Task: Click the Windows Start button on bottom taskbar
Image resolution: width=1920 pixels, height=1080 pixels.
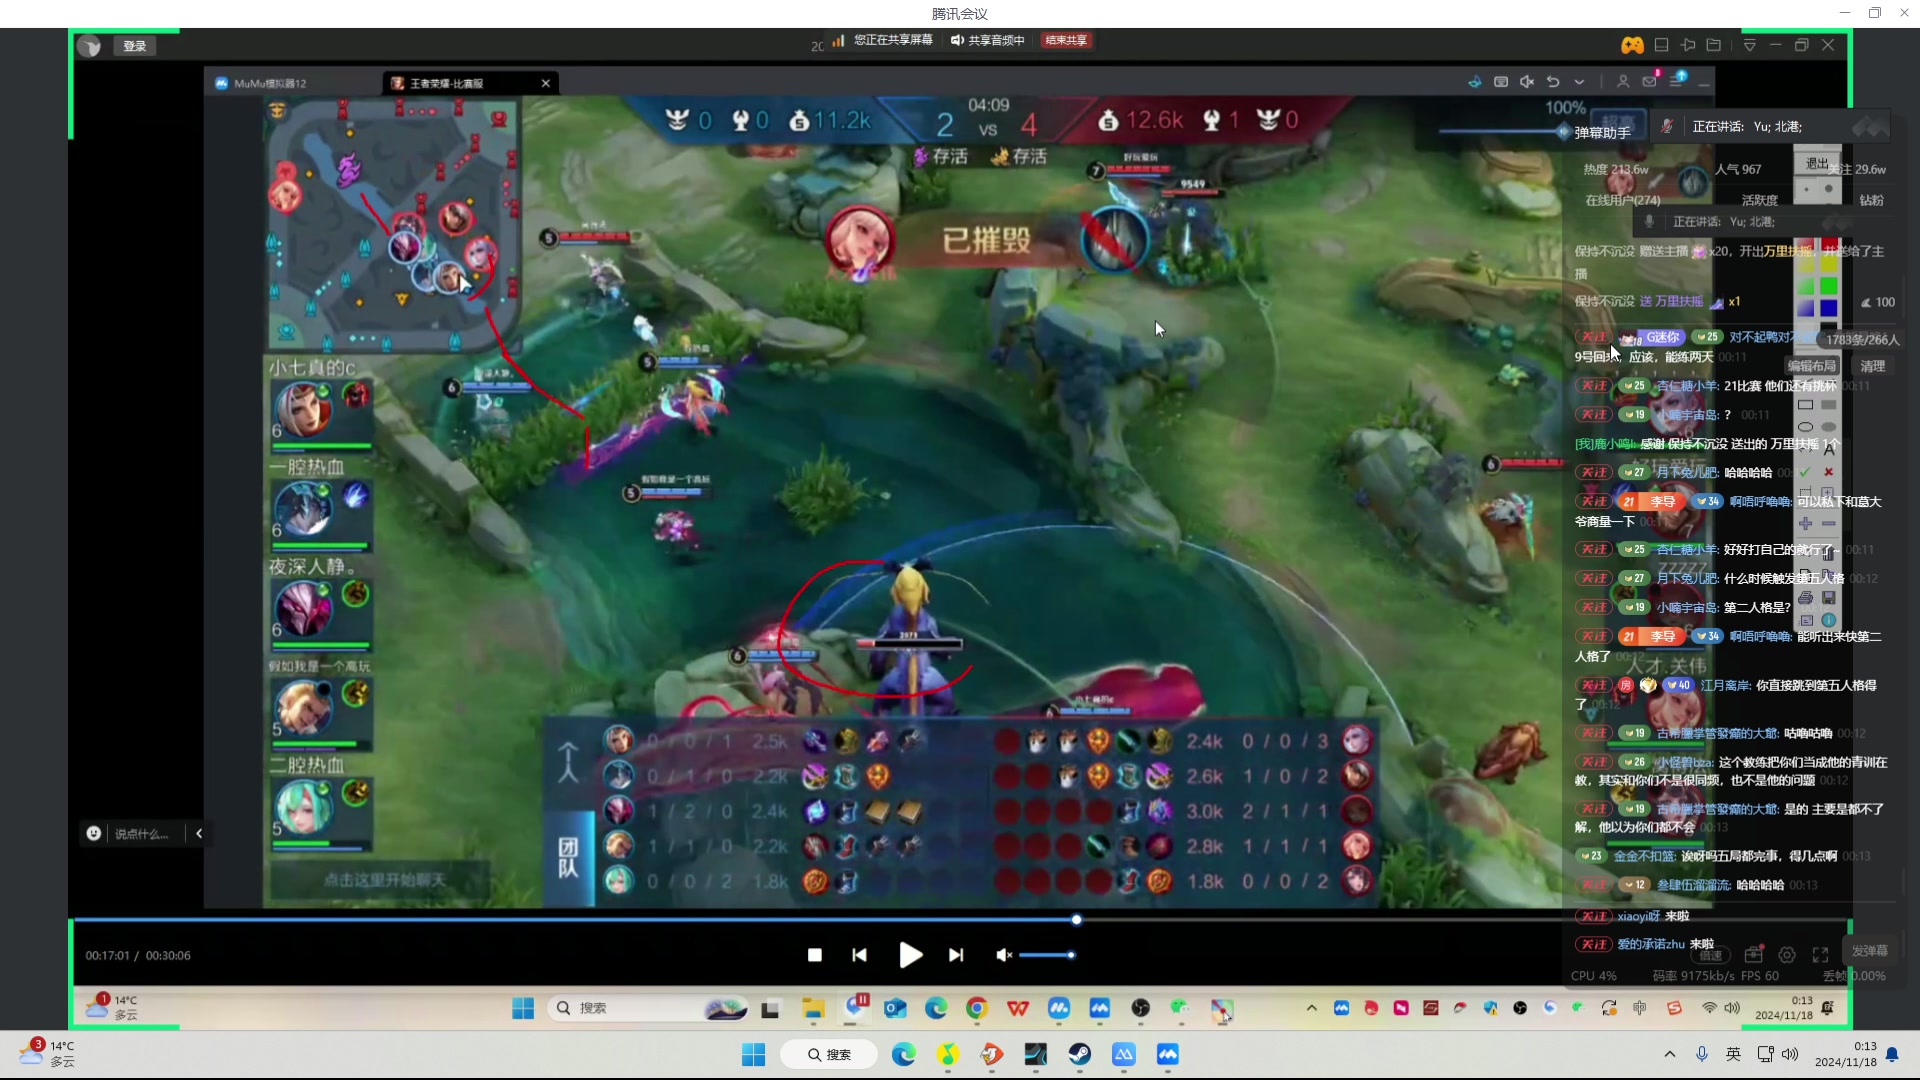Action: pyautogui.click(x=753, y=1054)
